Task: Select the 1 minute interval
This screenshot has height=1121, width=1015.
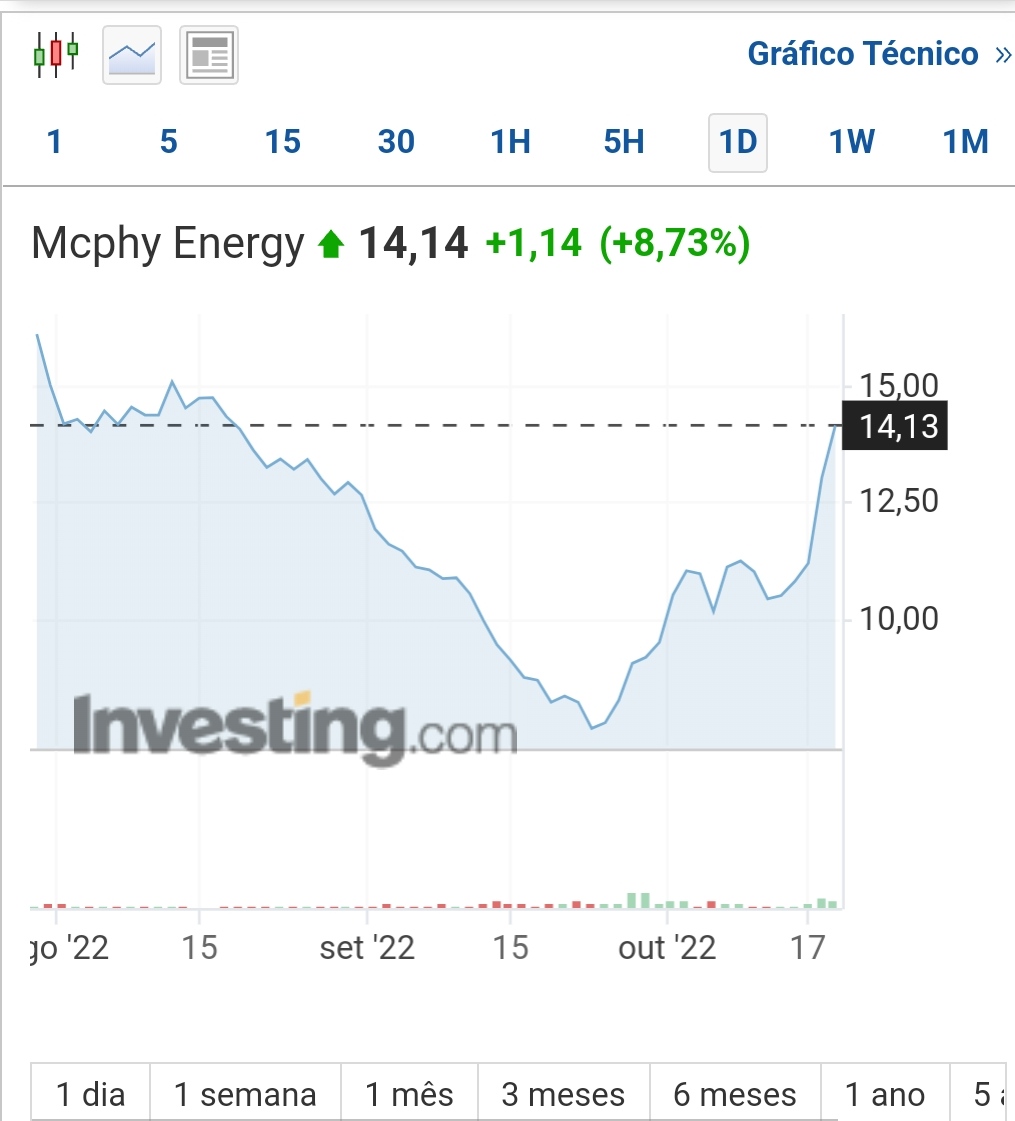Action: click(54, 142)
